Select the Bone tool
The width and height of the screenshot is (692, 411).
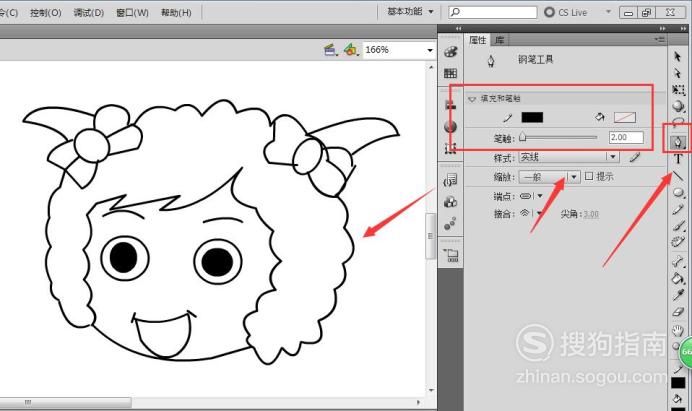pyautogui.click(x=678, y=261)
